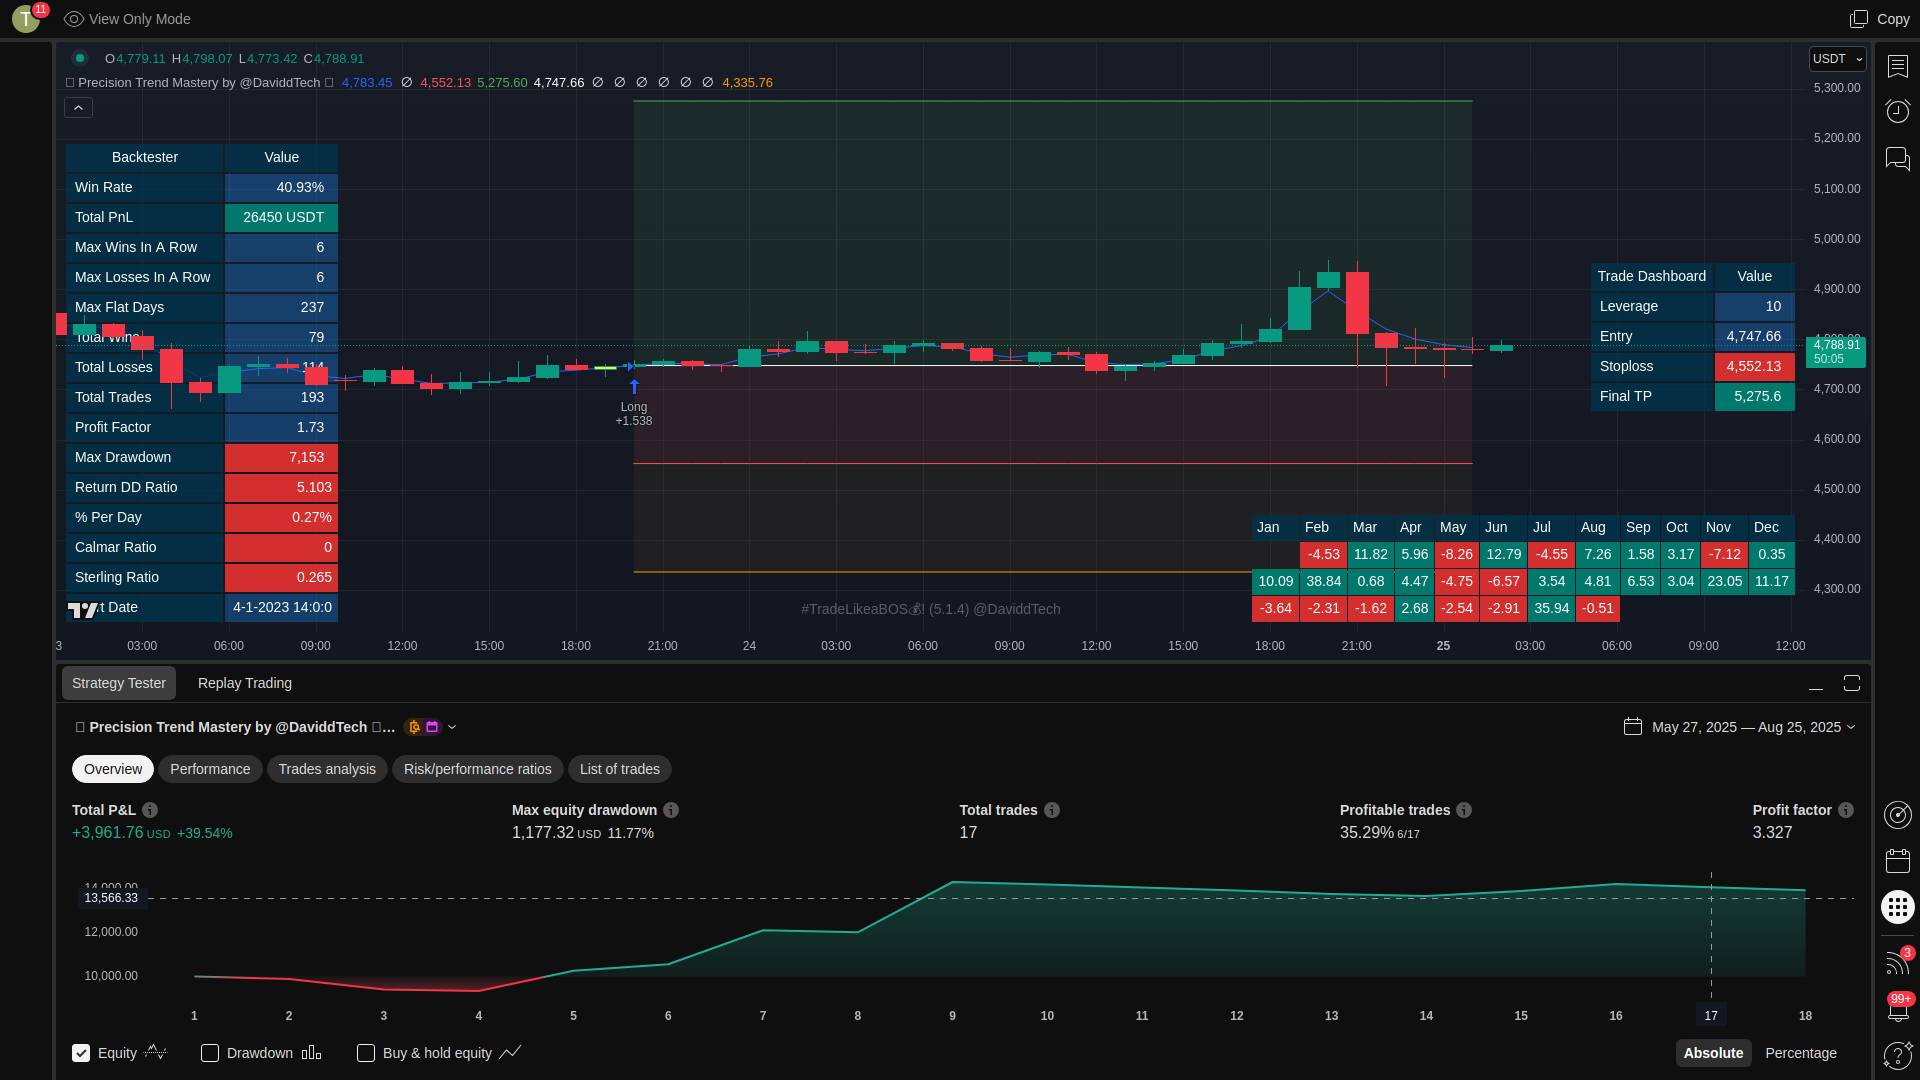Click the 13,566.33 equity value label
The width and height of the screenshot is (1920, 1080).
click(112, 898)
